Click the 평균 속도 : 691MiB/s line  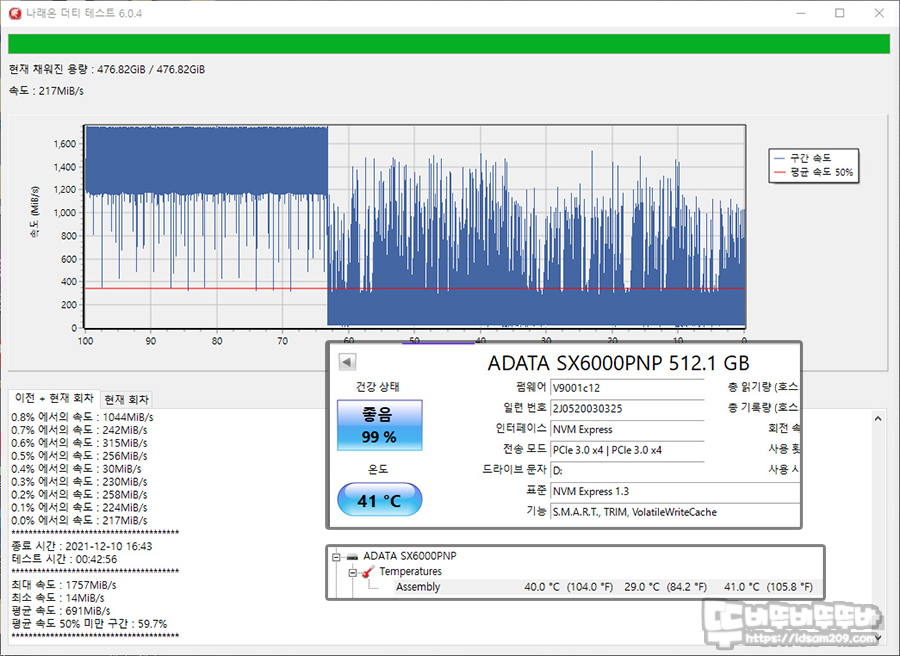(61, 611)
